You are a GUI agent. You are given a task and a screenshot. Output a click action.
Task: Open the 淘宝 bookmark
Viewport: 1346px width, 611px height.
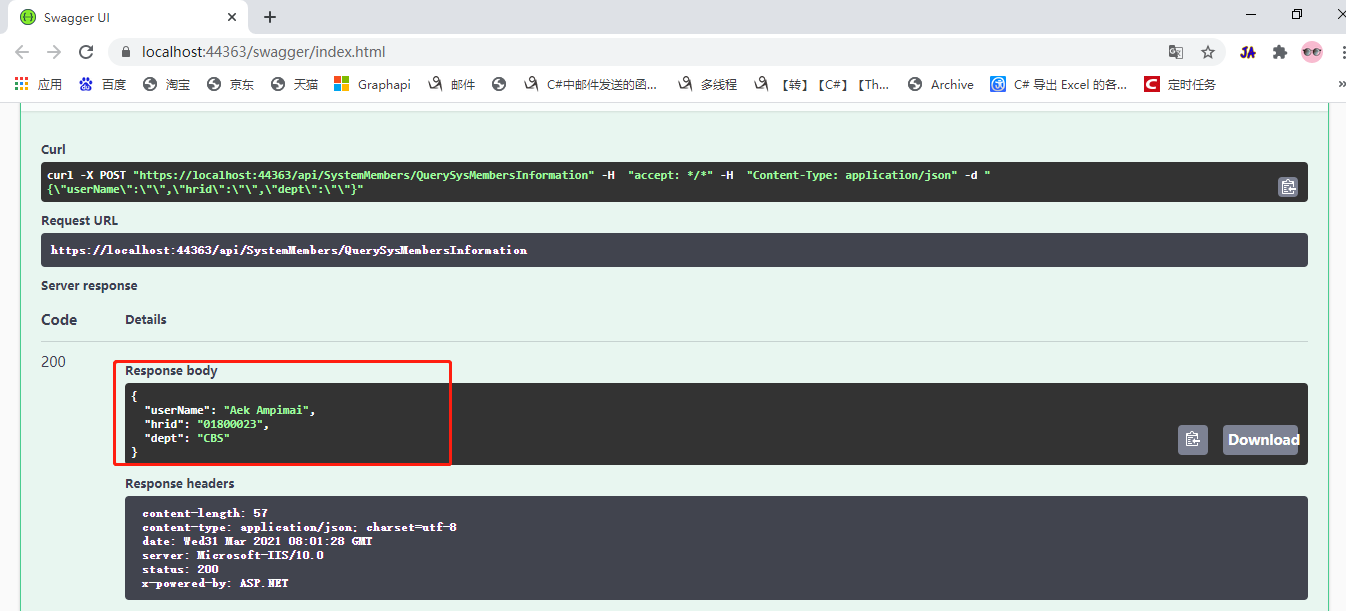coord(166,84)
